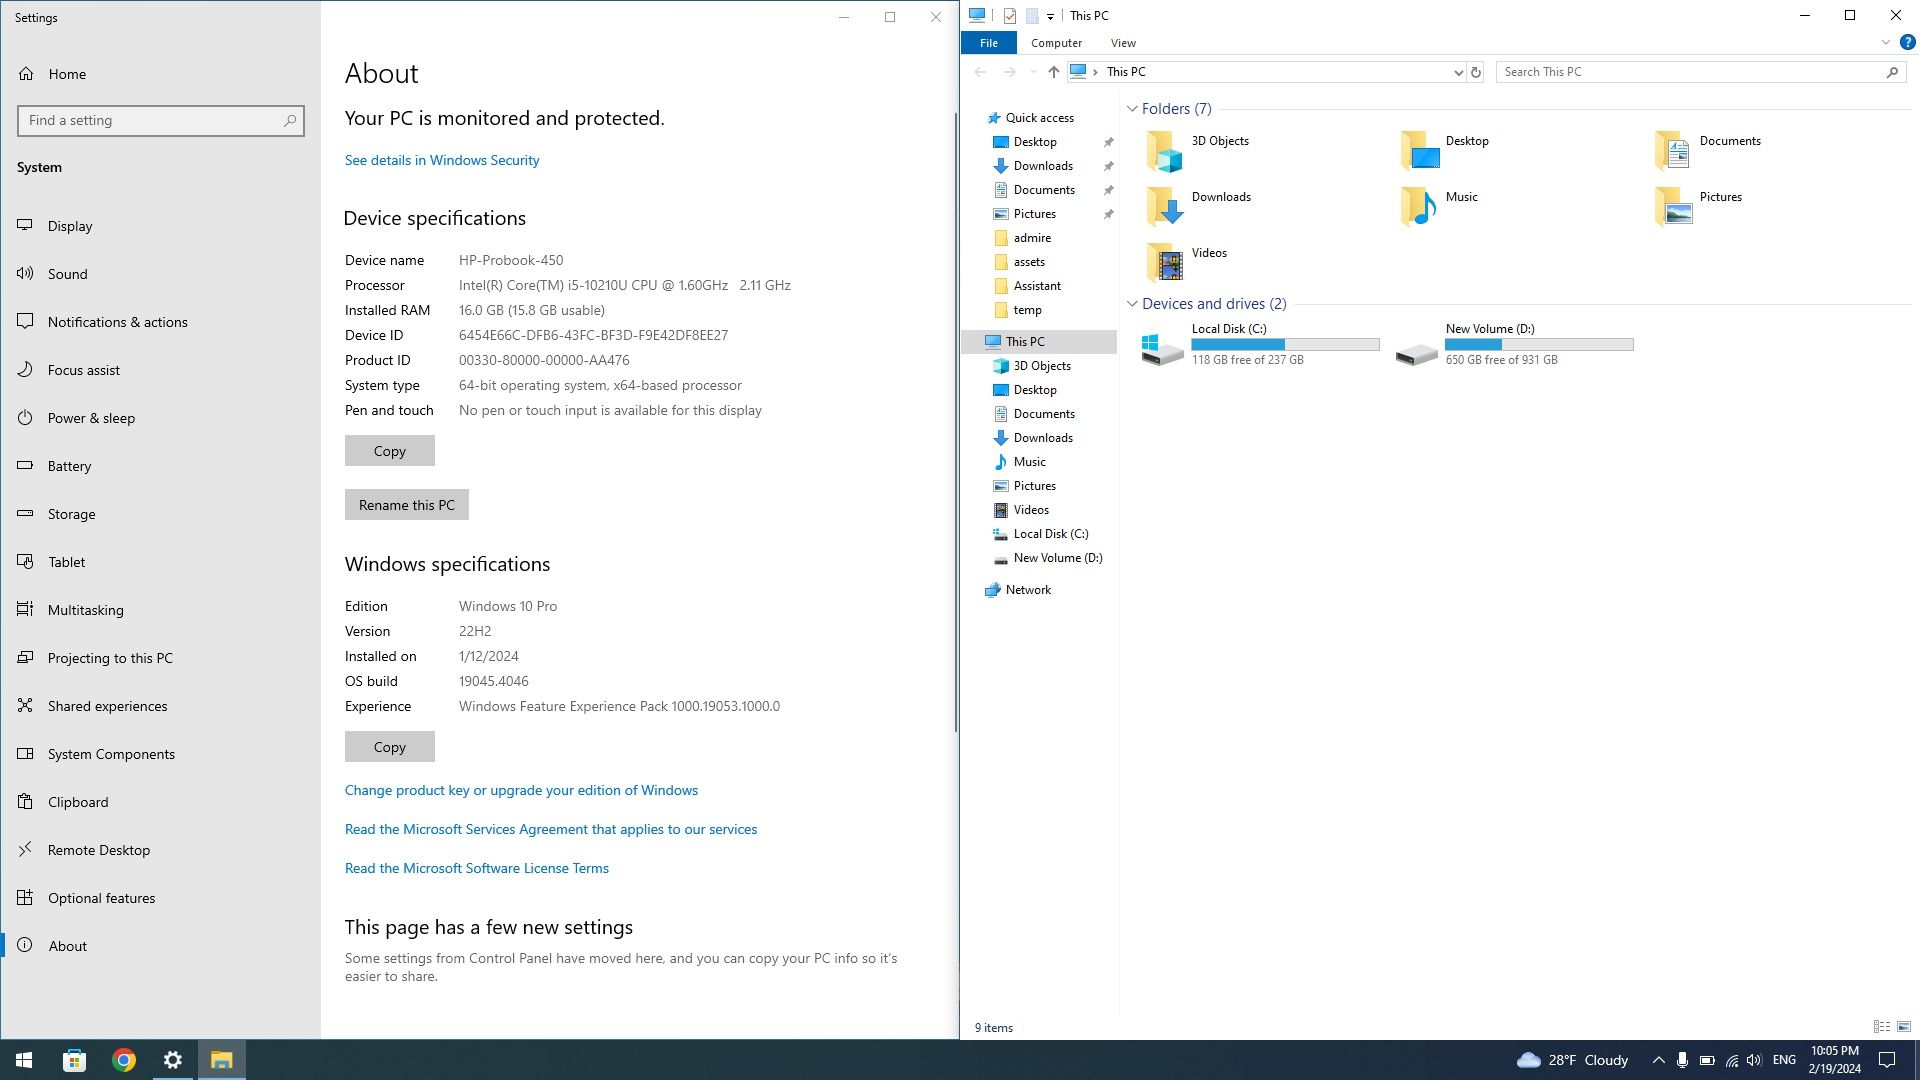Open Clipboard settings
The image size is (1920, 1080).
tap(160, 802)
